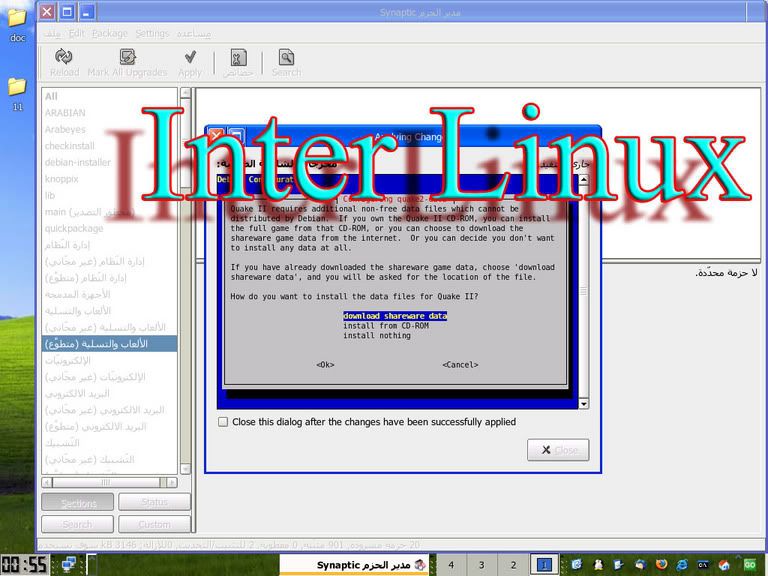Open the Arabic File menu (ملف)
768x576 pixels.
click(52, 33)
